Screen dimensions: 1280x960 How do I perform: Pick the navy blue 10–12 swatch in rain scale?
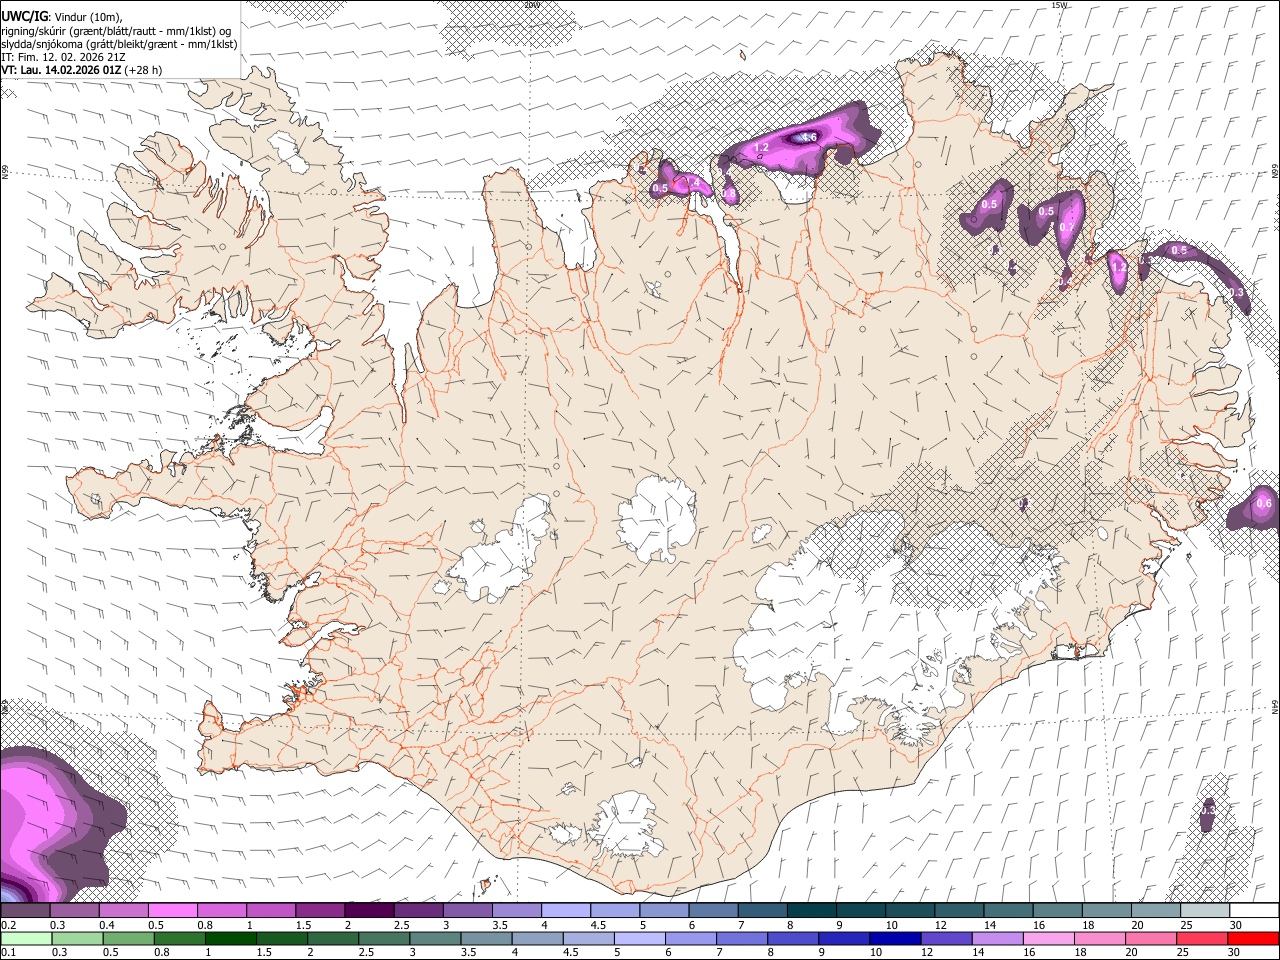pyautogui.click(x=895, y=938)
